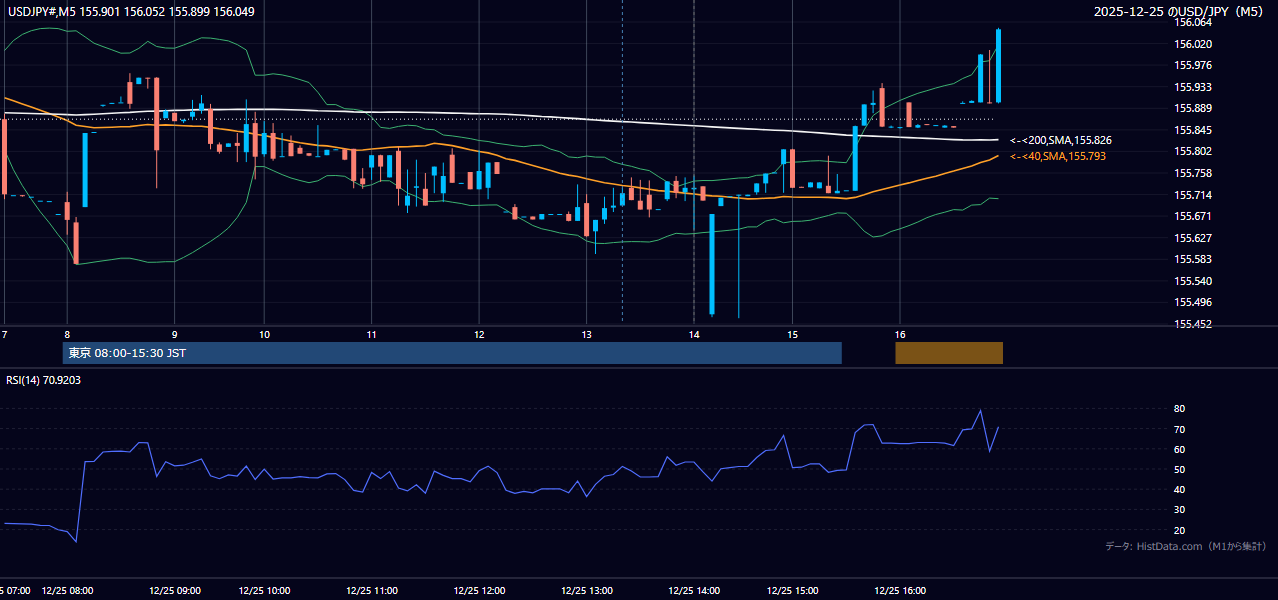Click price axis label 155.452

tap(1193, 324)
